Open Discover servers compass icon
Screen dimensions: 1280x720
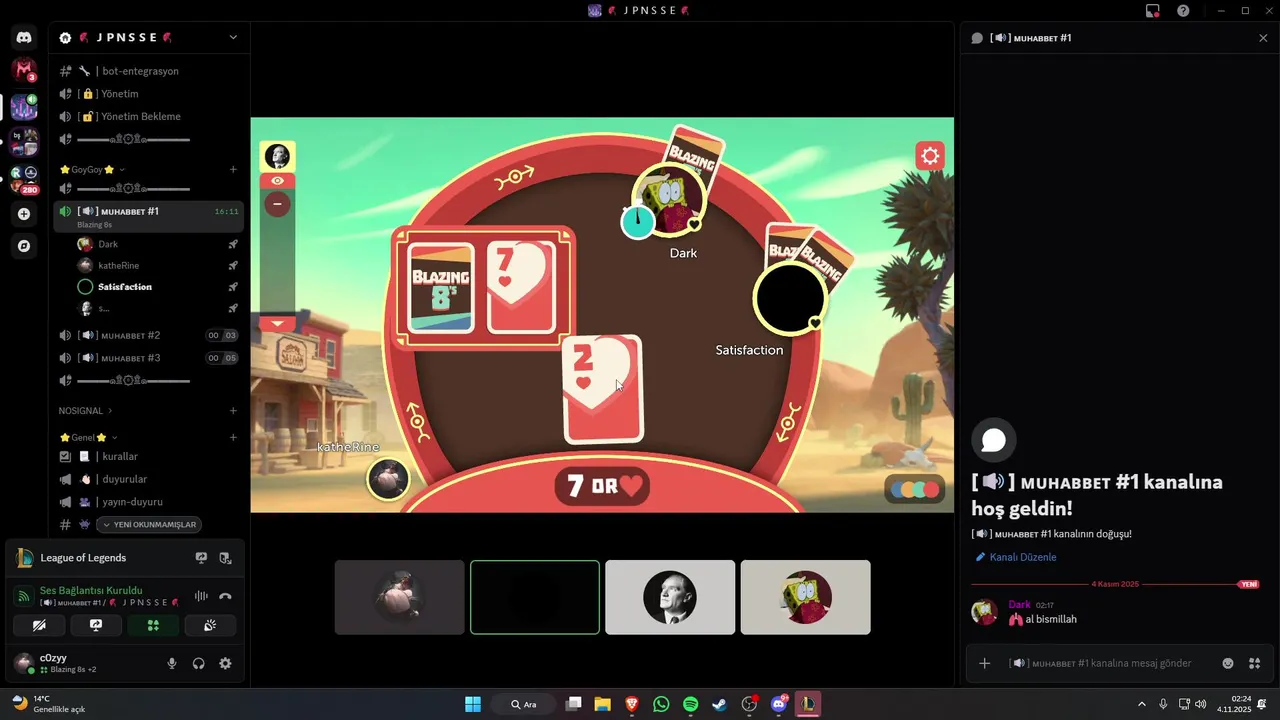pyautogui.click(x=24, y=246)
